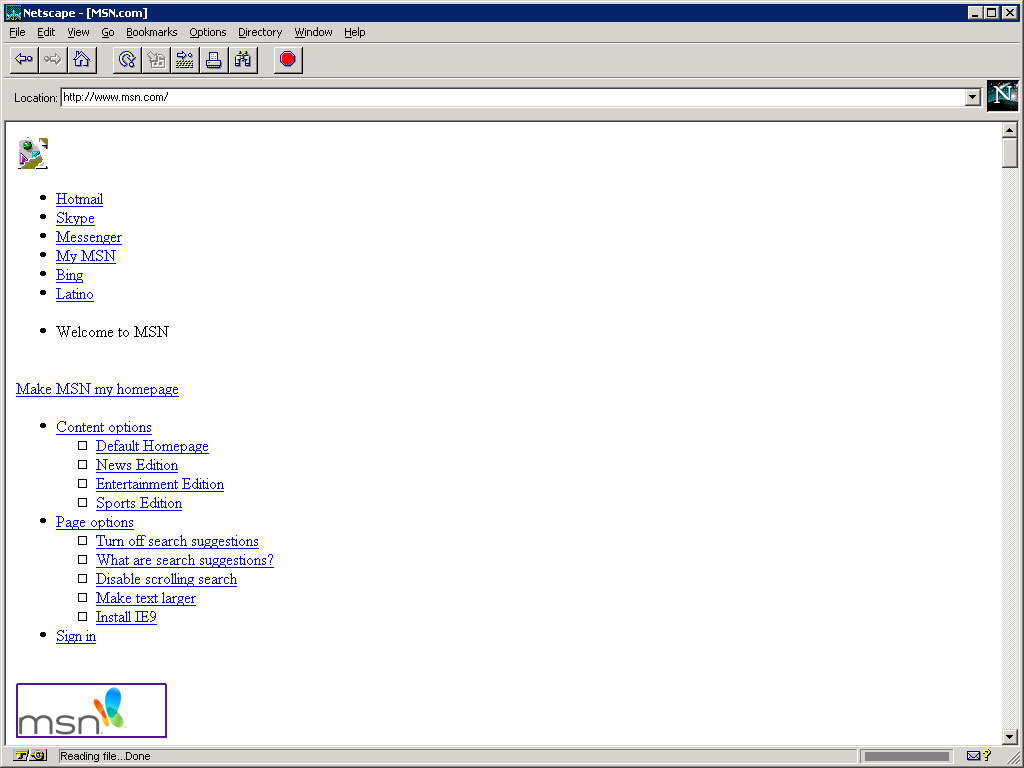Screen dimensions: 1024x768
Task: Open the Edit menu
Action: 46,32
